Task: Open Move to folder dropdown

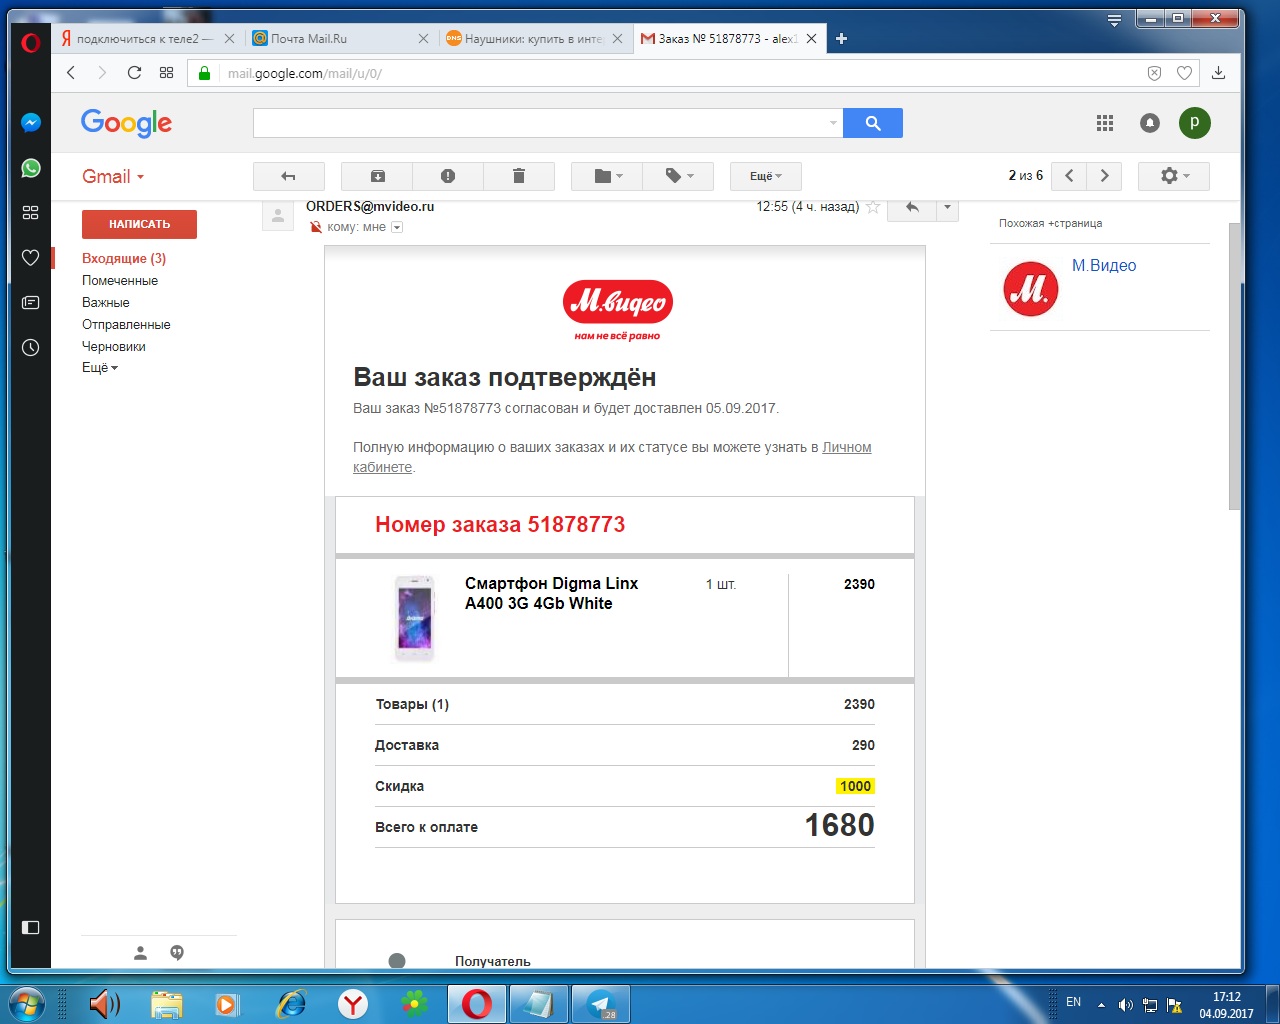Action: tap(607, 176)
